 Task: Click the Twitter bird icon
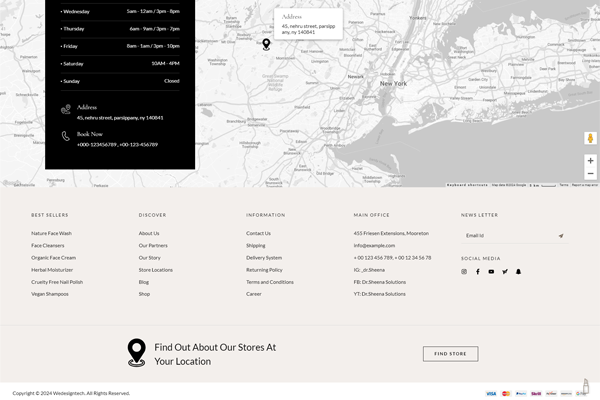(x=505, y=271)
